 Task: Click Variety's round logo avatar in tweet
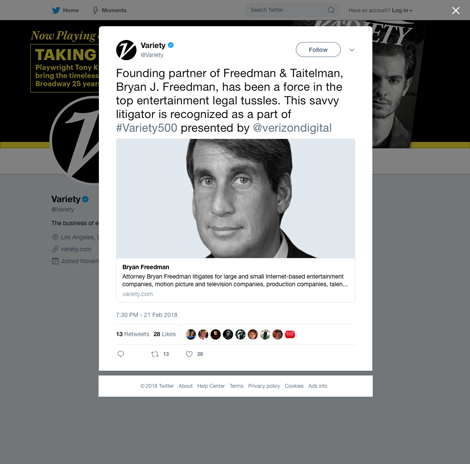click(x=126, y=50)
